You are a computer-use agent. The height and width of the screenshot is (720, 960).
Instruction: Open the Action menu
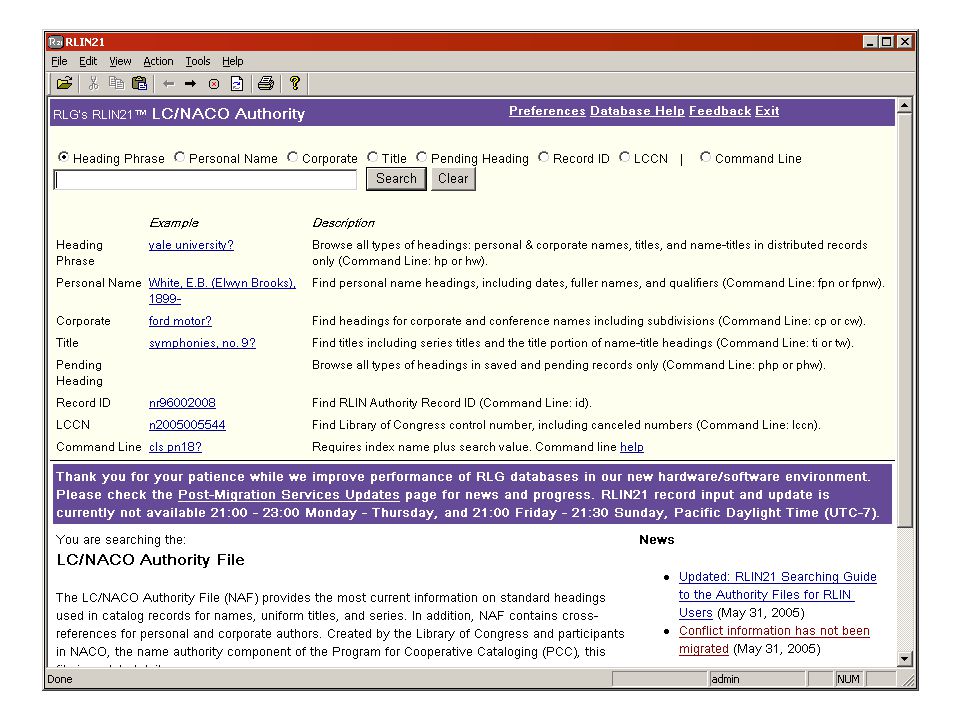point(158,61)
